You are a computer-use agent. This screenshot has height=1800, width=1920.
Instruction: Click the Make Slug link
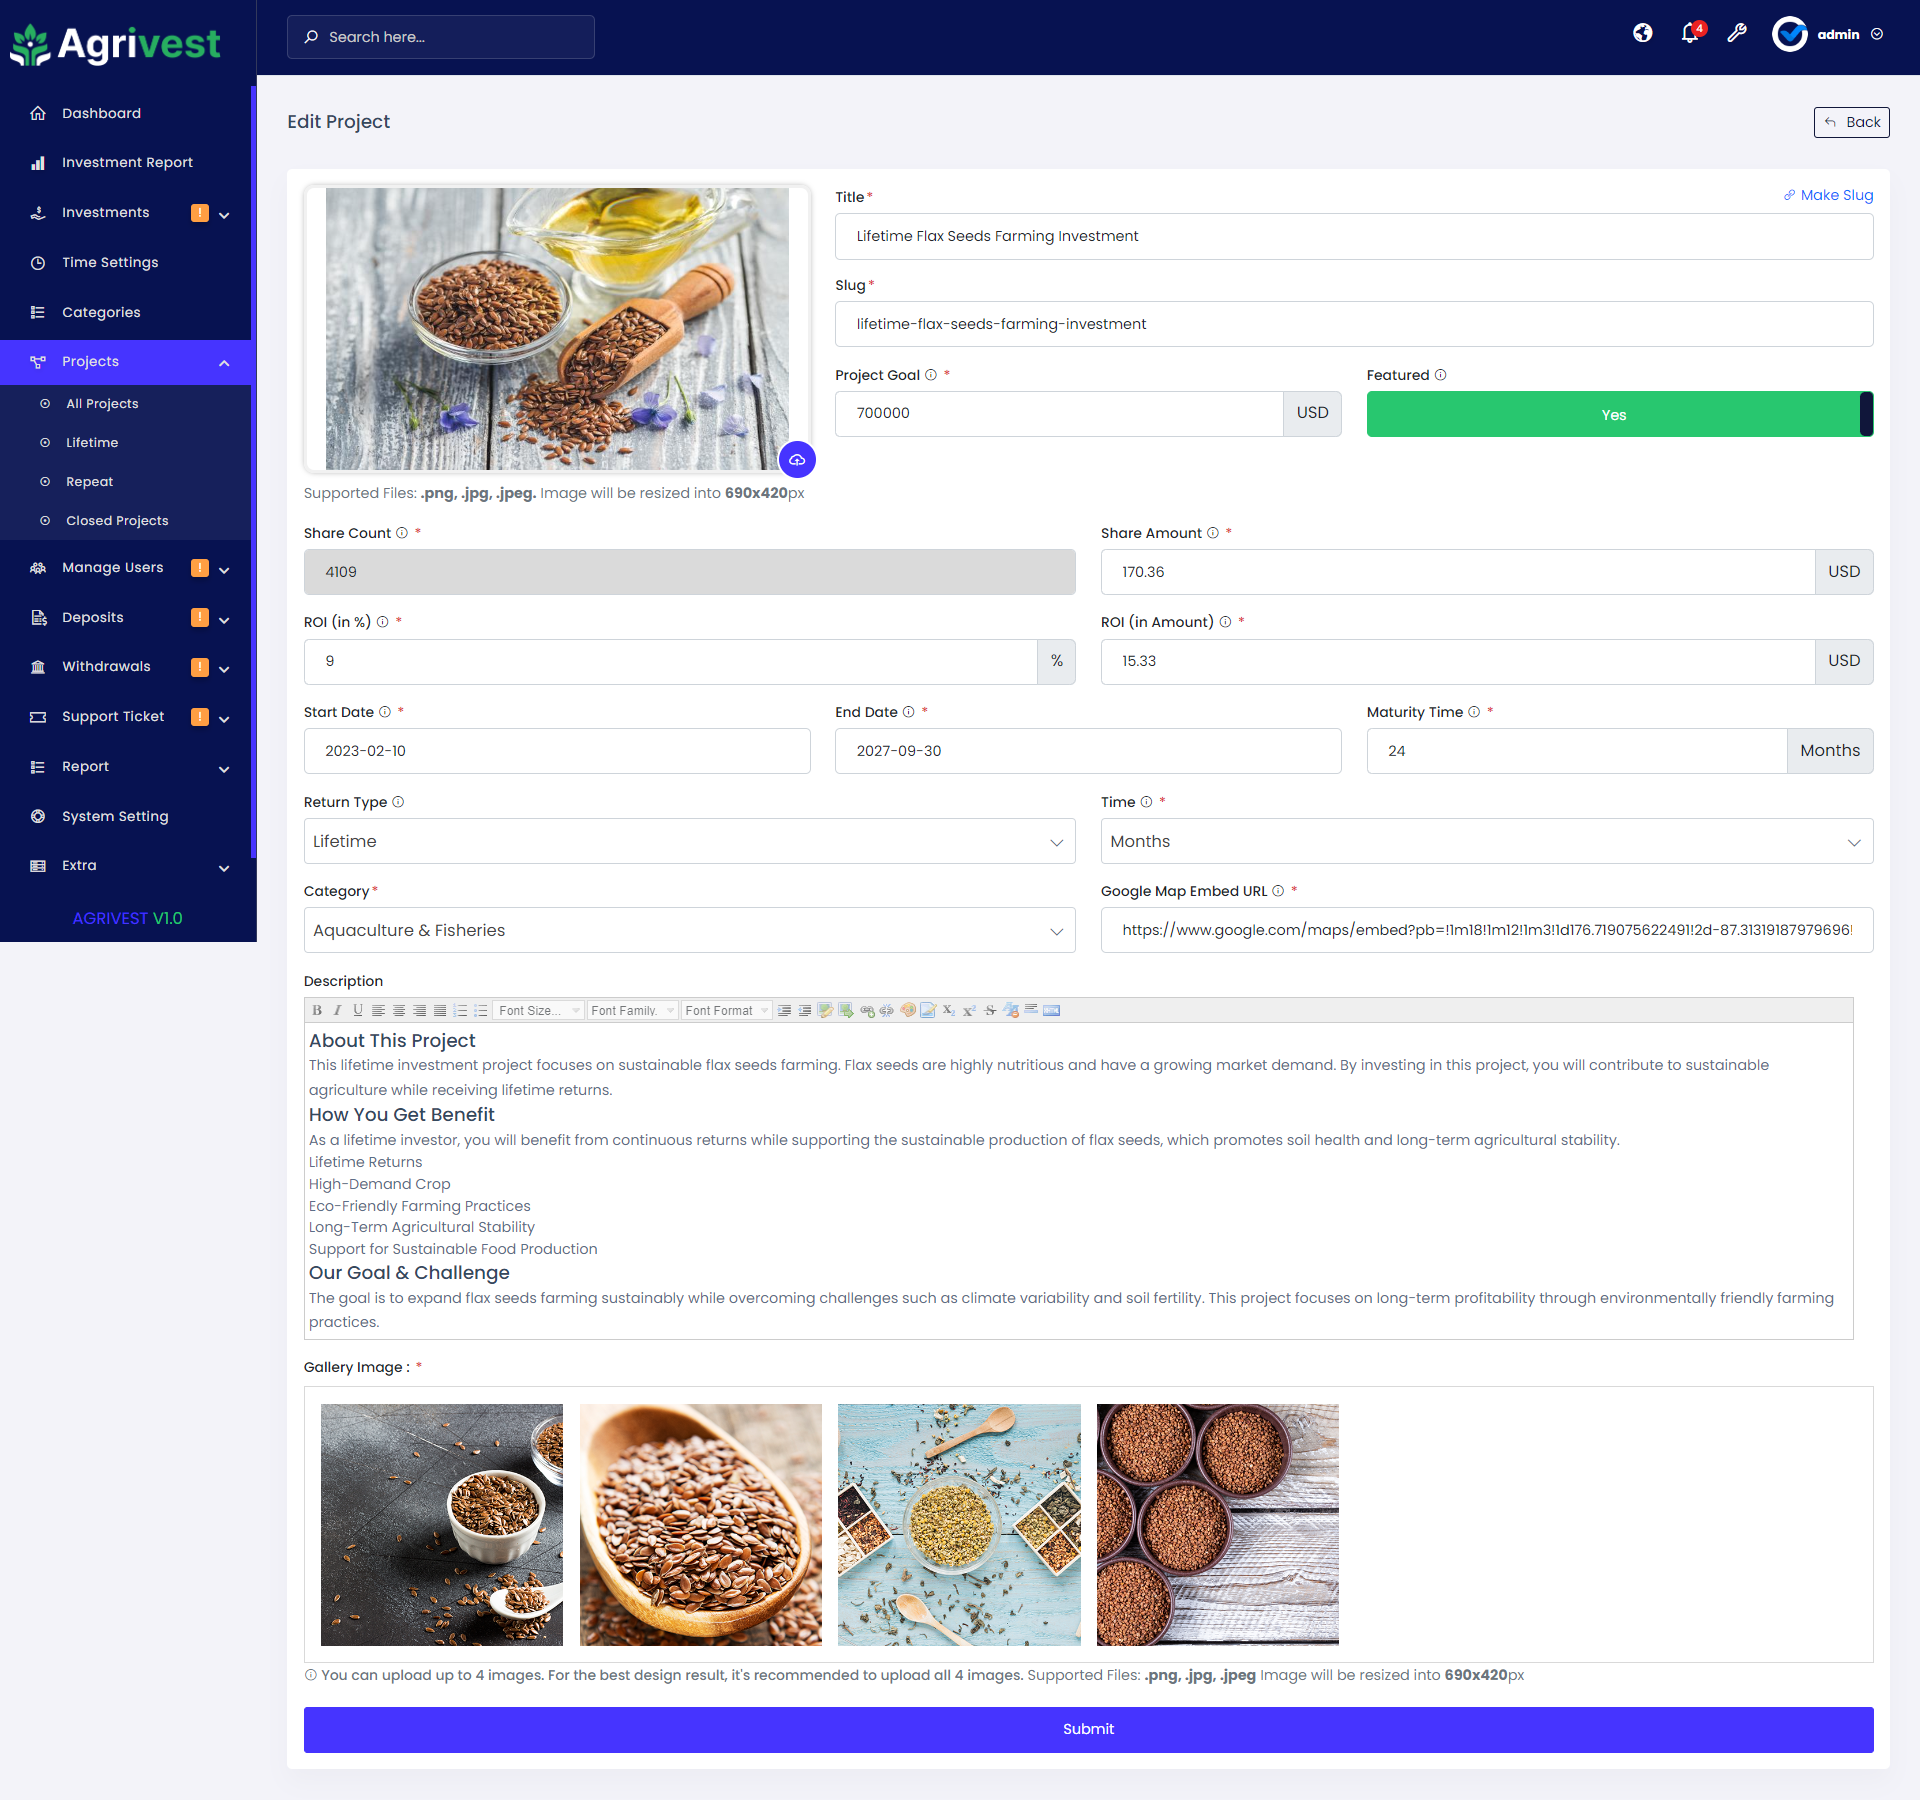[1828, 195]
